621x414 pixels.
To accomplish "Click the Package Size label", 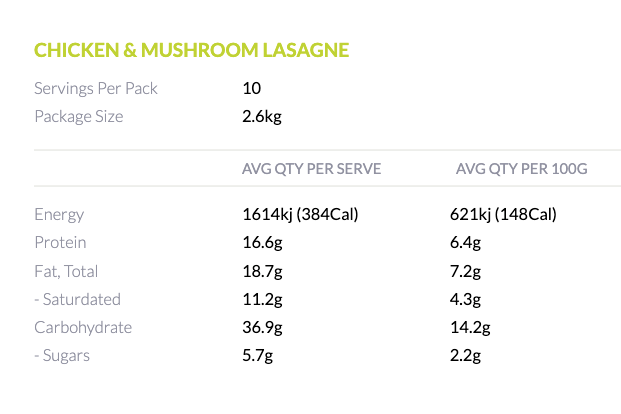I will pyautogui.click(x=79, y=116).
